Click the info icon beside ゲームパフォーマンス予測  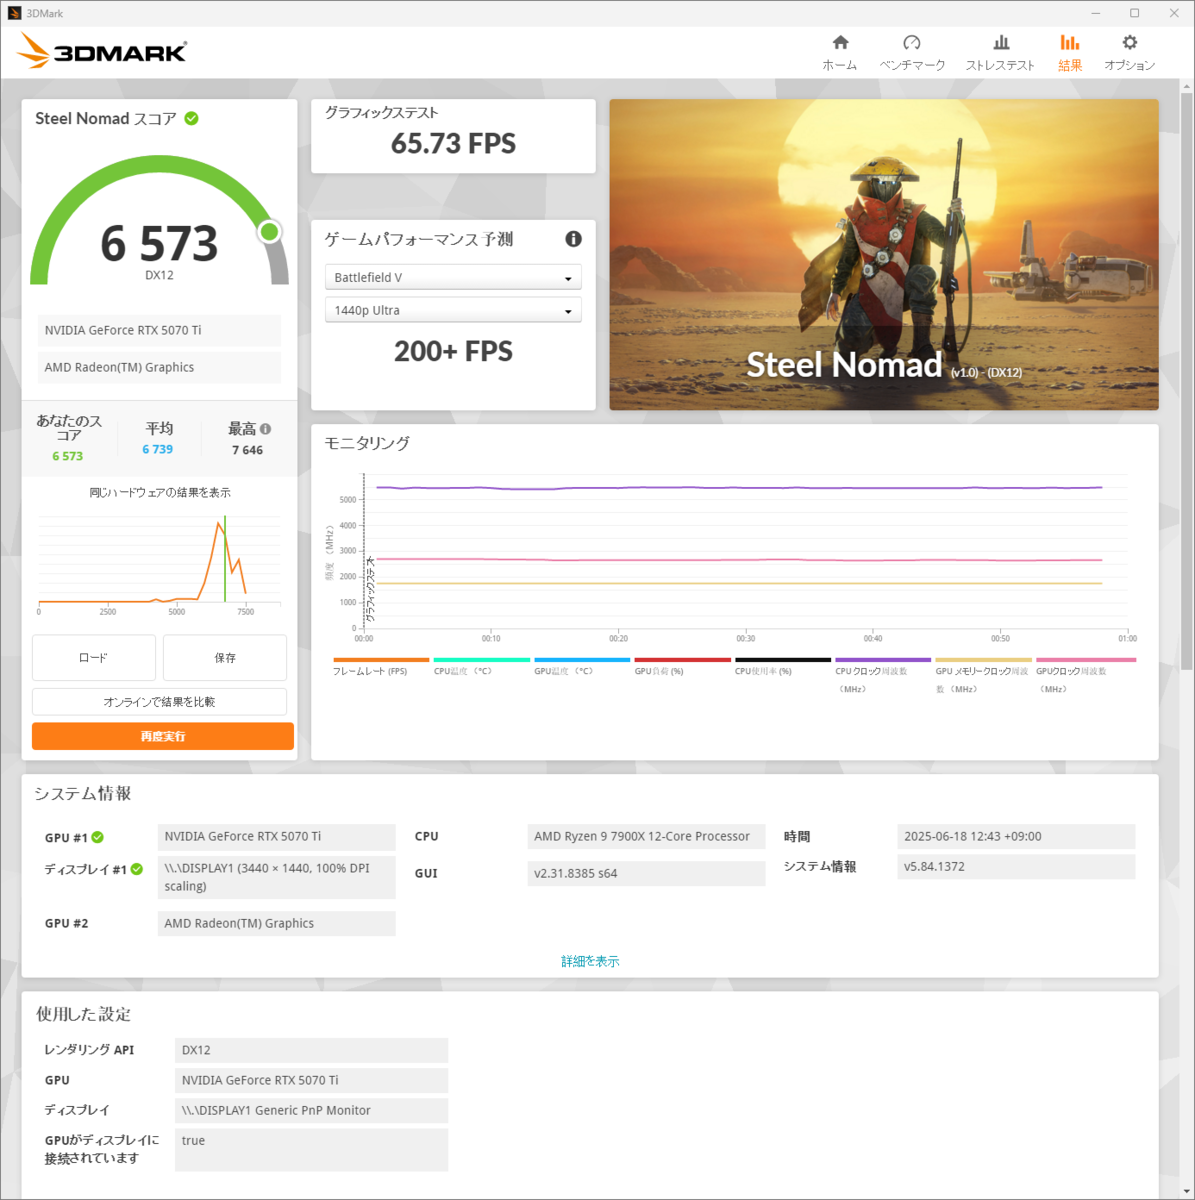573,239
